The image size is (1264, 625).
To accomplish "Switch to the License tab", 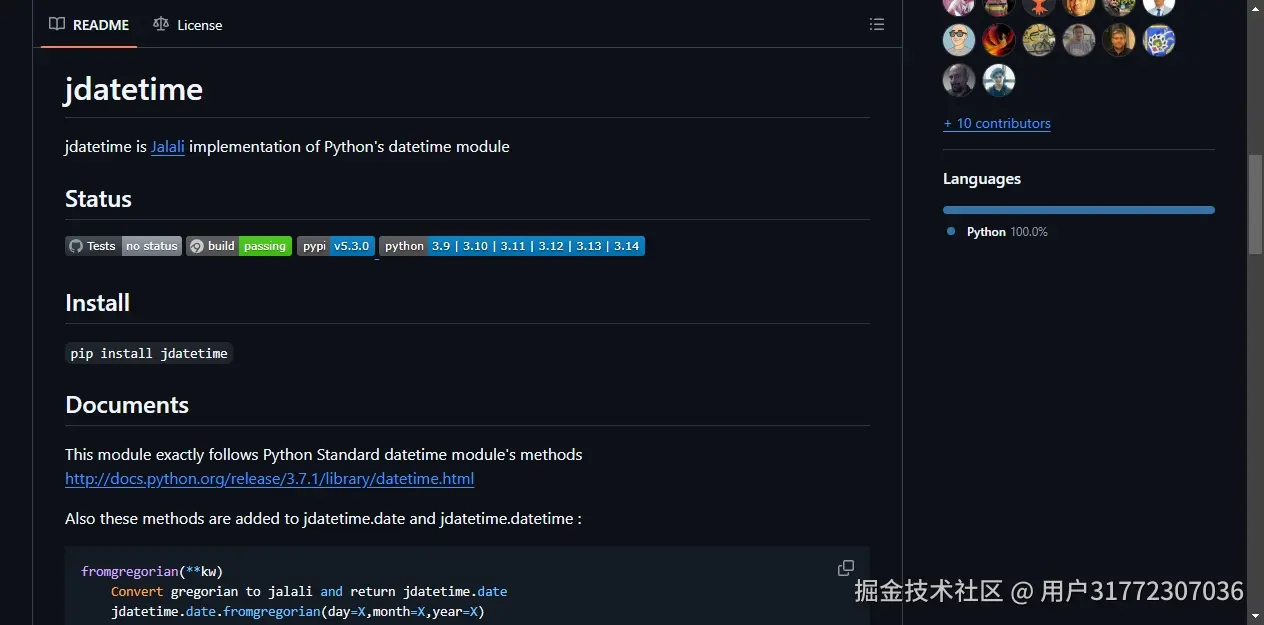I will point(188,24).
